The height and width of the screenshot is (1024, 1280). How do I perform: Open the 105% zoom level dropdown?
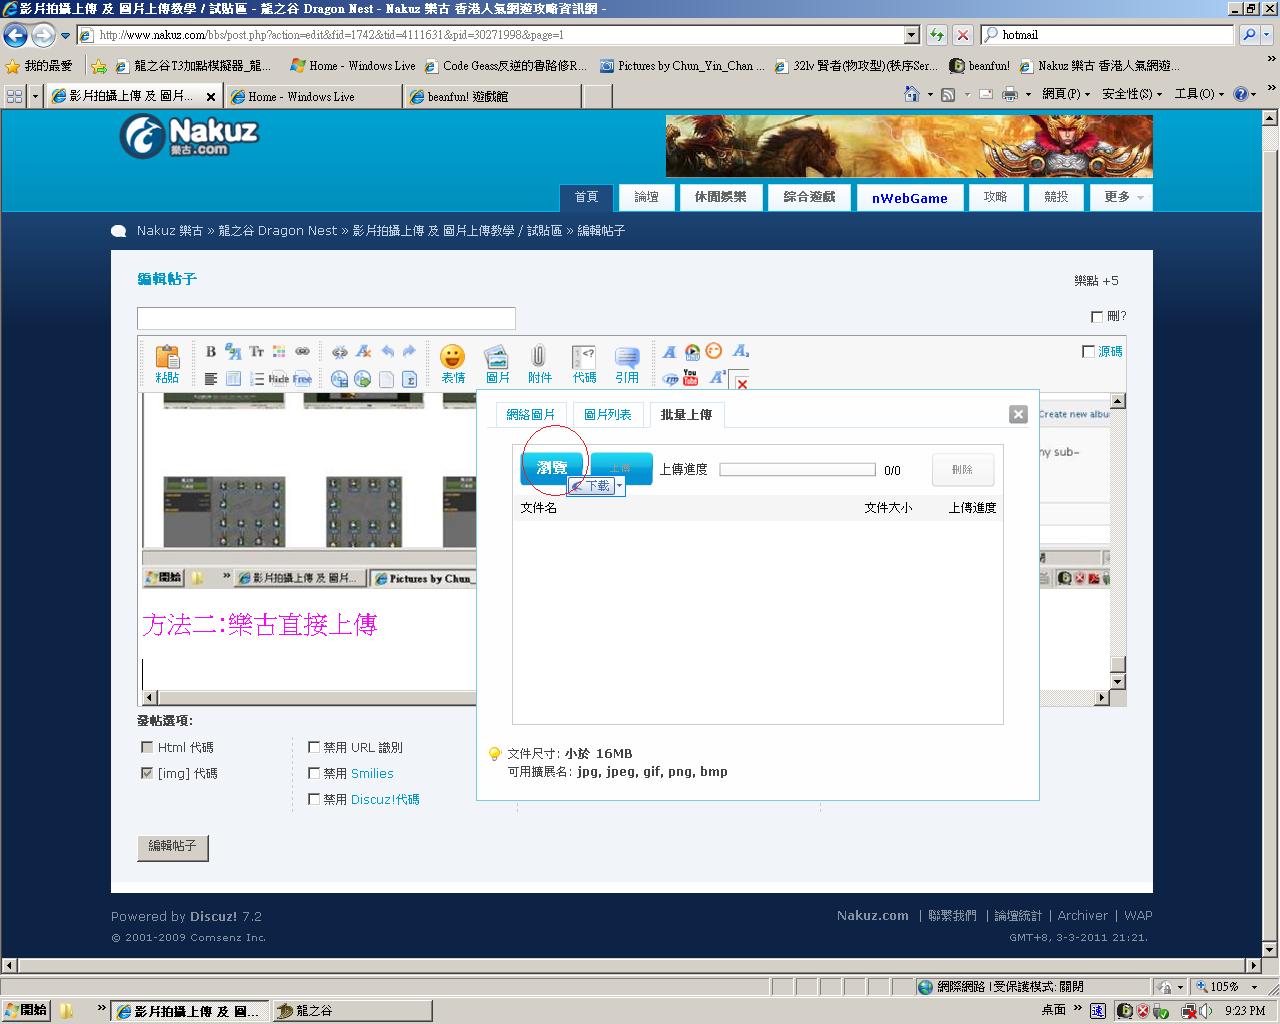click(x=1254, y=987)
